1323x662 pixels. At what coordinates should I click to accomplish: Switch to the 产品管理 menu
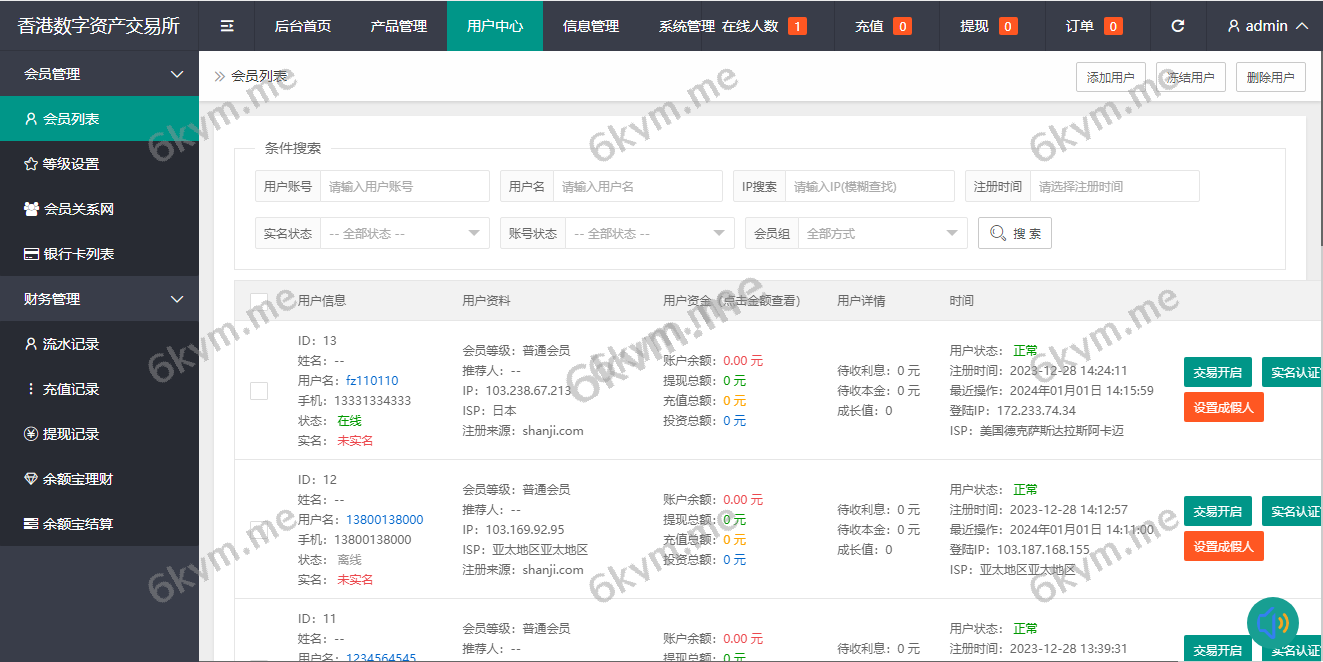(x=398, y=25)
